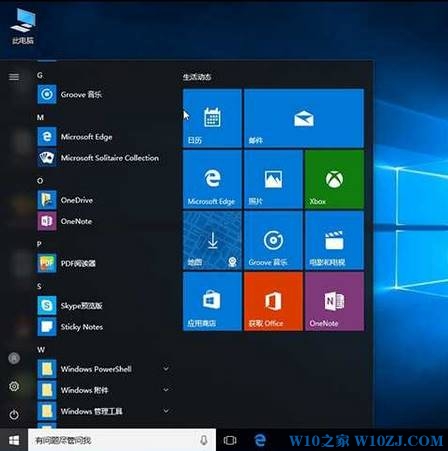
Task: Click the Cortana search box
Action: (x=122, y=440)
